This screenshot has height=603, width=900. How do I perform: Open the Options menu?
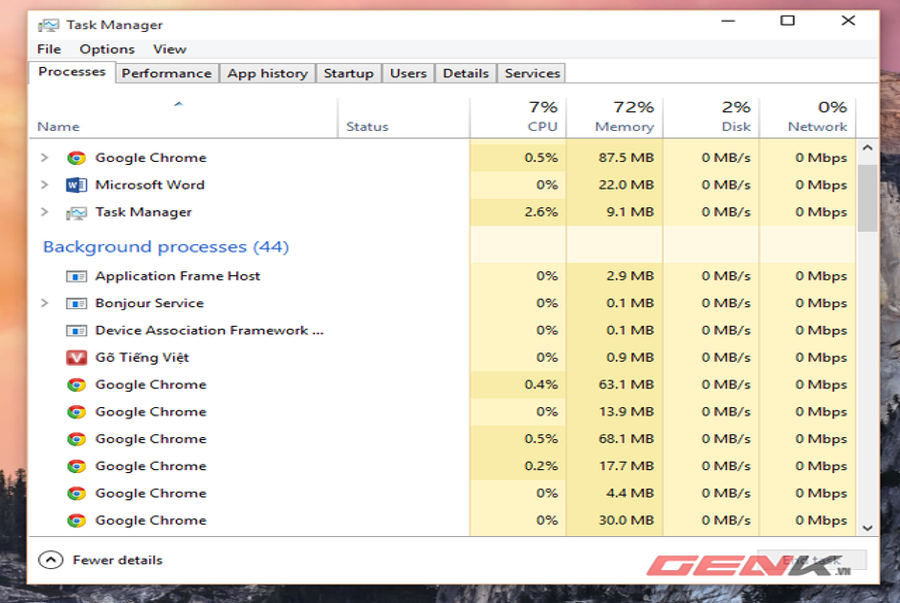coord(107,49)
